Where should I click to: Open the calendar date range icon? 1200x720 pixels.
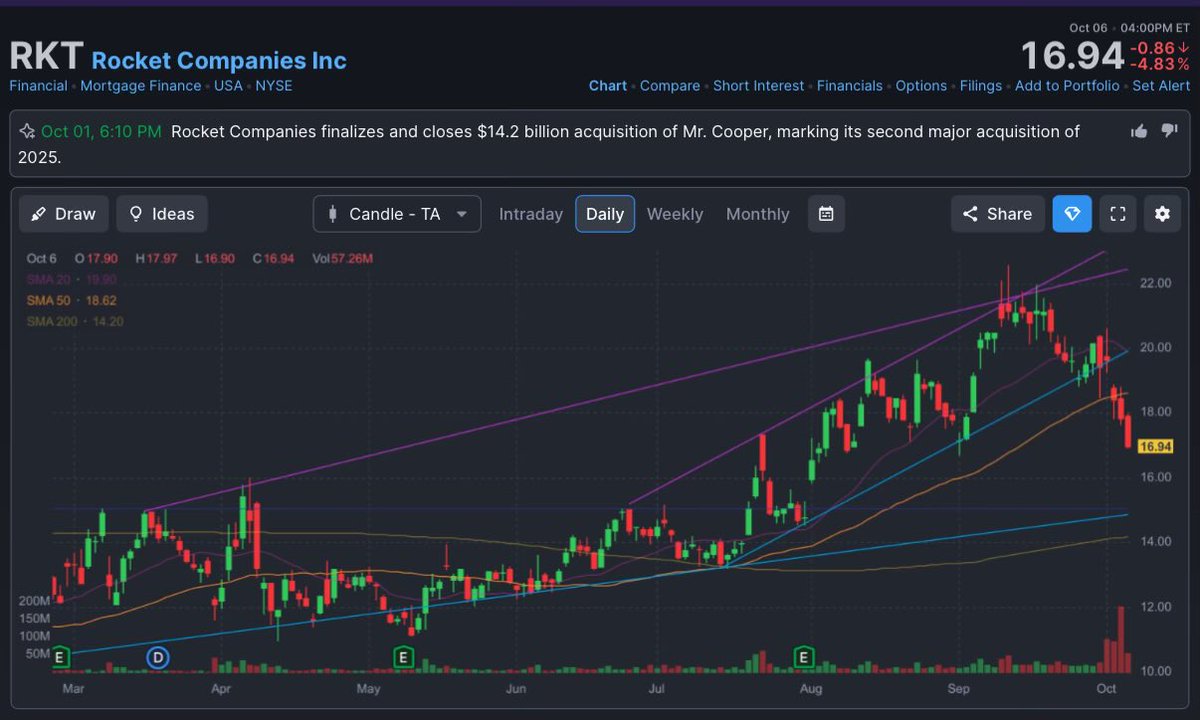point(826,214)
